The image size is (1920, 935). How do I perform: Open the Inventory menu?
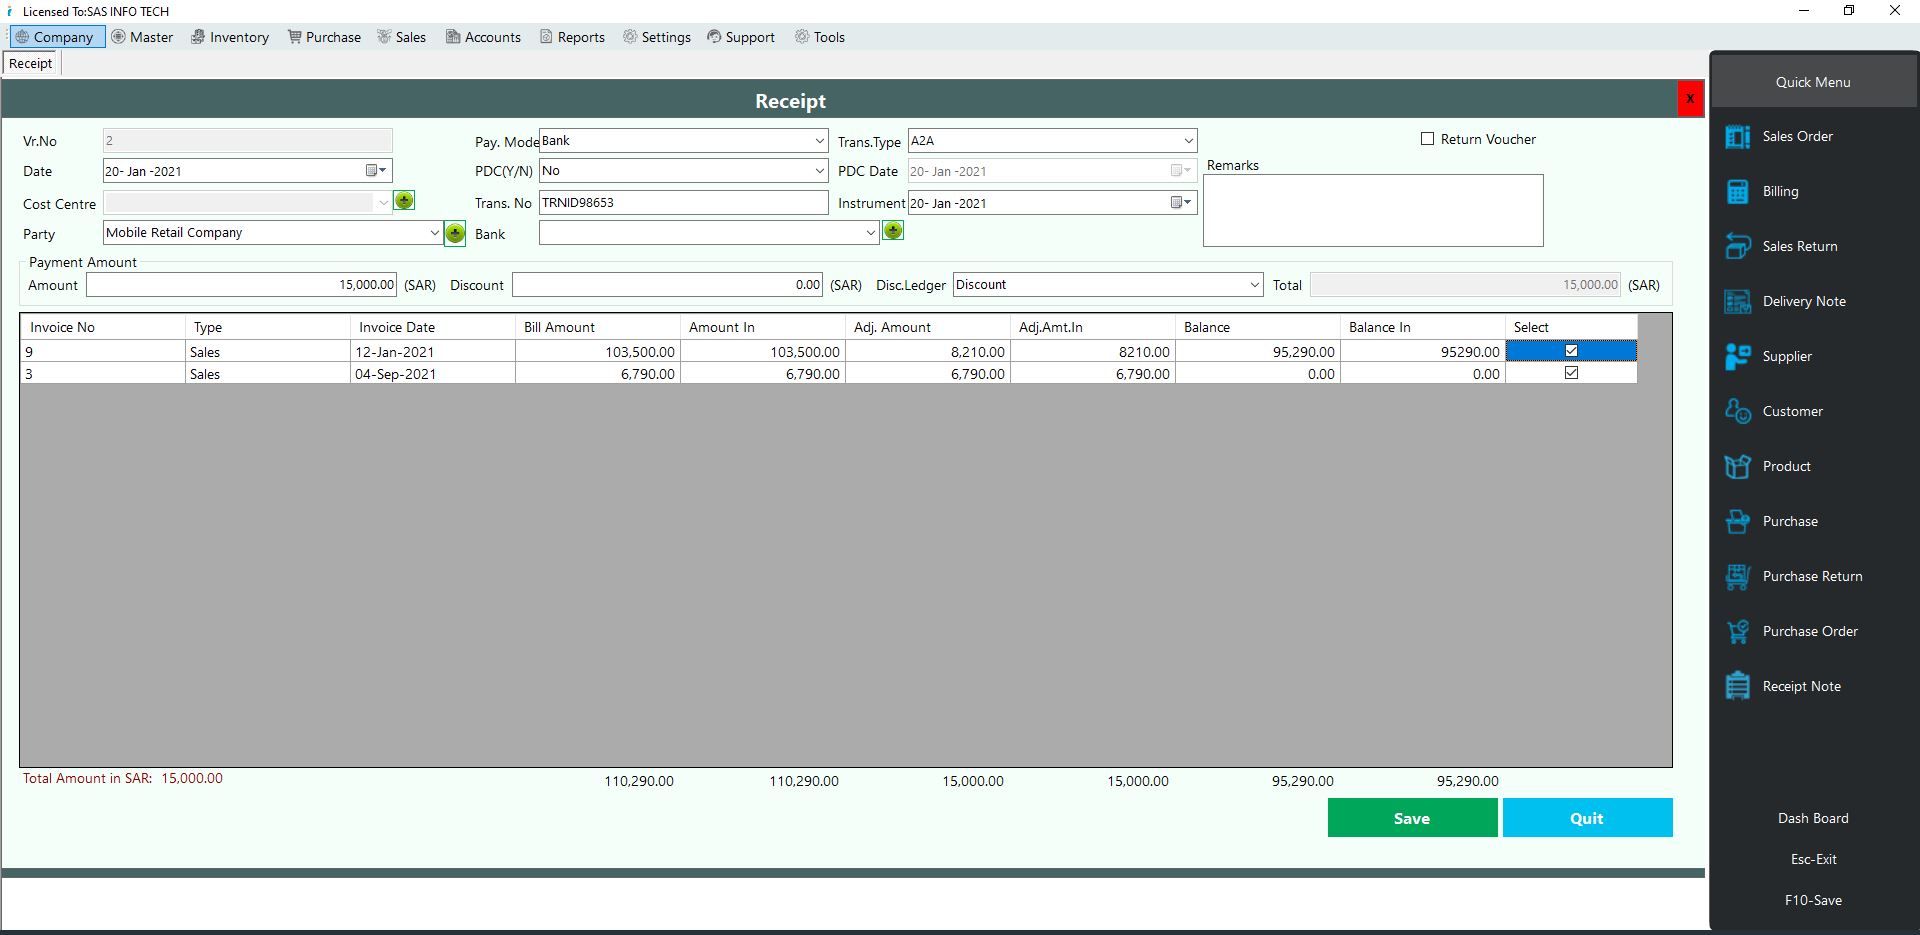coord(230,37)
